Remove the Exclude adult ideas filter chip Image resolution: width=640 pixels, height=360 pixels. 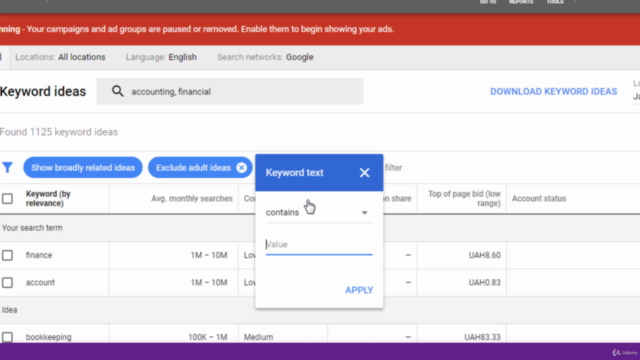click(242, 168)
